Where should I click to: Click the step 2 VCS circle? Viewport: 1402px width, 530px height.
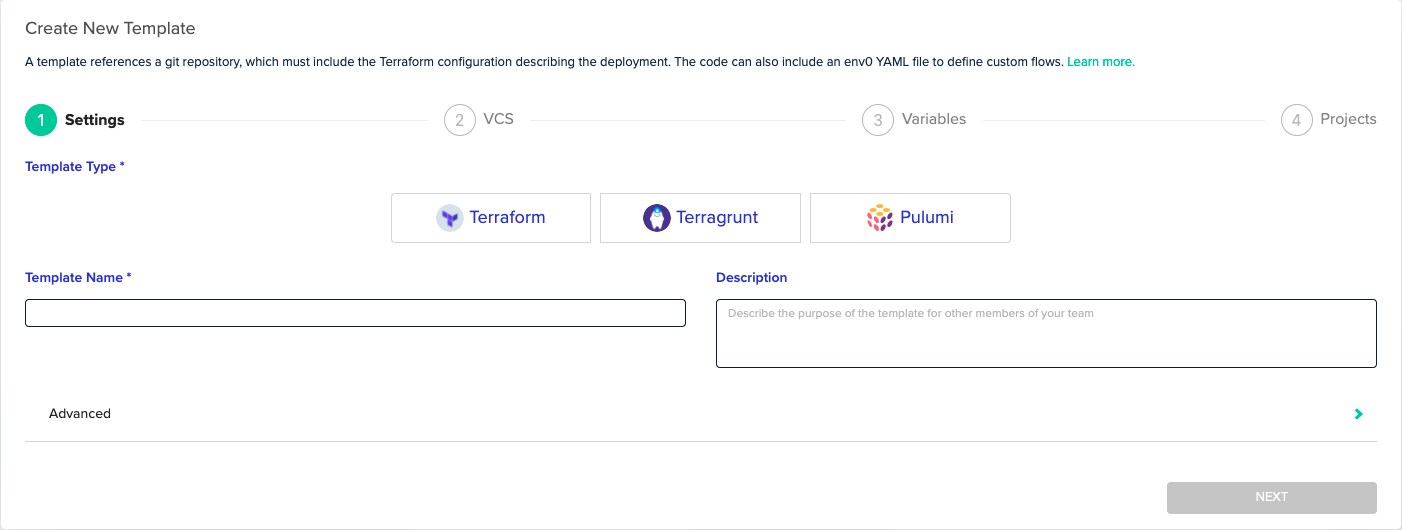(459, 120)
